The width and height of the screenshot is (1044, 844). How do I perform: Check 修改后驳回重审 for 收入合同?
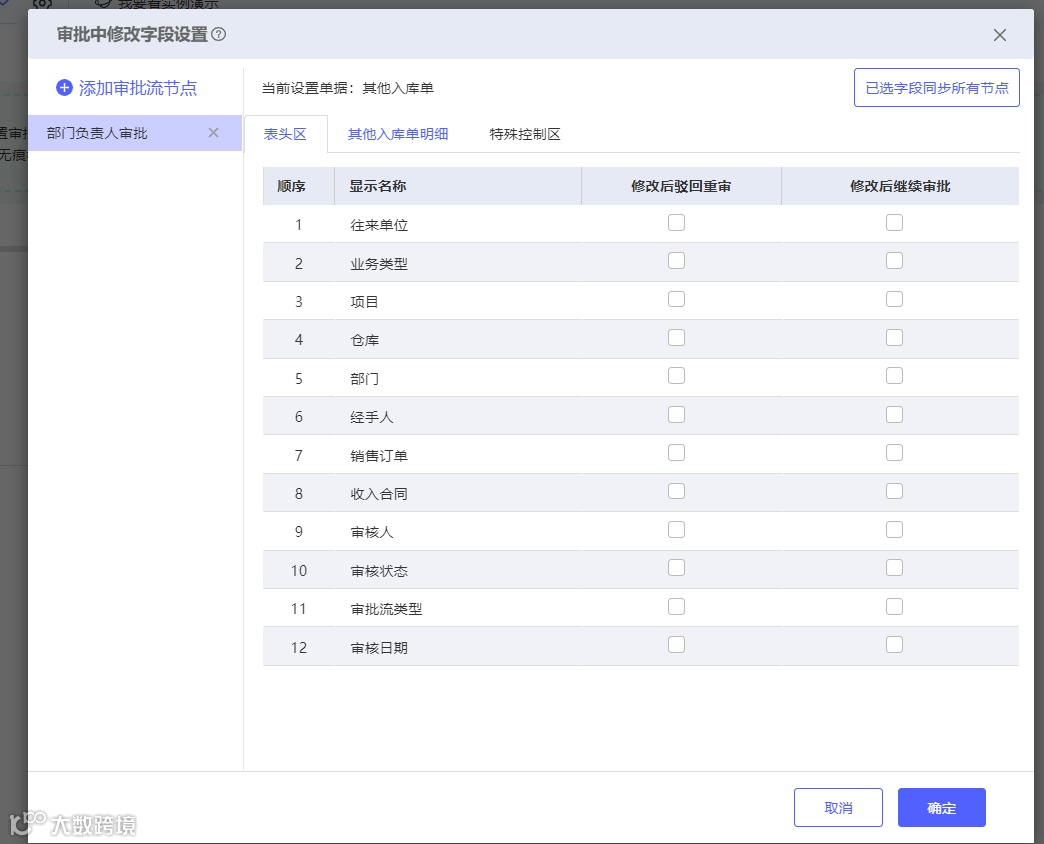click(676, 491)
